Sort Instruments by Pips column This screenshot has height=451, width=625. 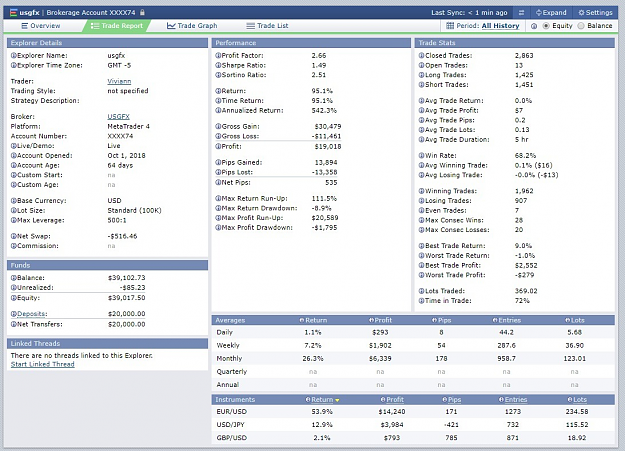pyautogui.click(x=454, y=400)
